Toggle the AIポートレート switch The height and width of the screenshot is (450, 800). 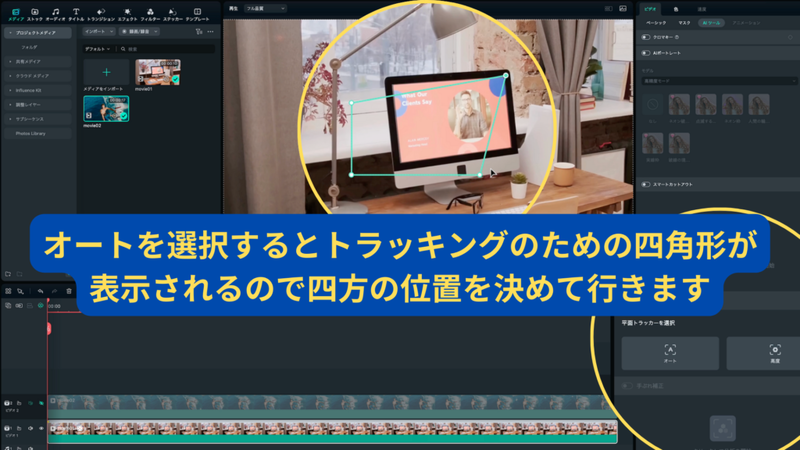[646, 53]
